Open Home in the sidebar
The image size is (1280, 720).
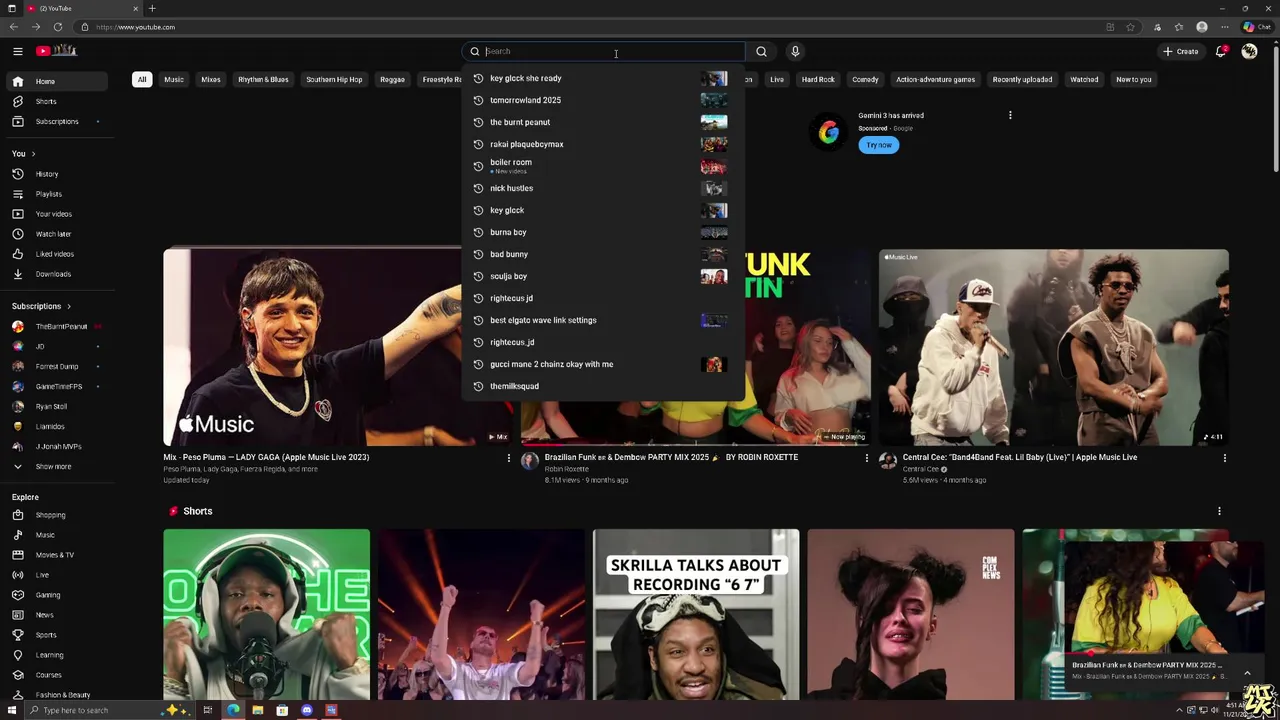(x=58, y=81)
